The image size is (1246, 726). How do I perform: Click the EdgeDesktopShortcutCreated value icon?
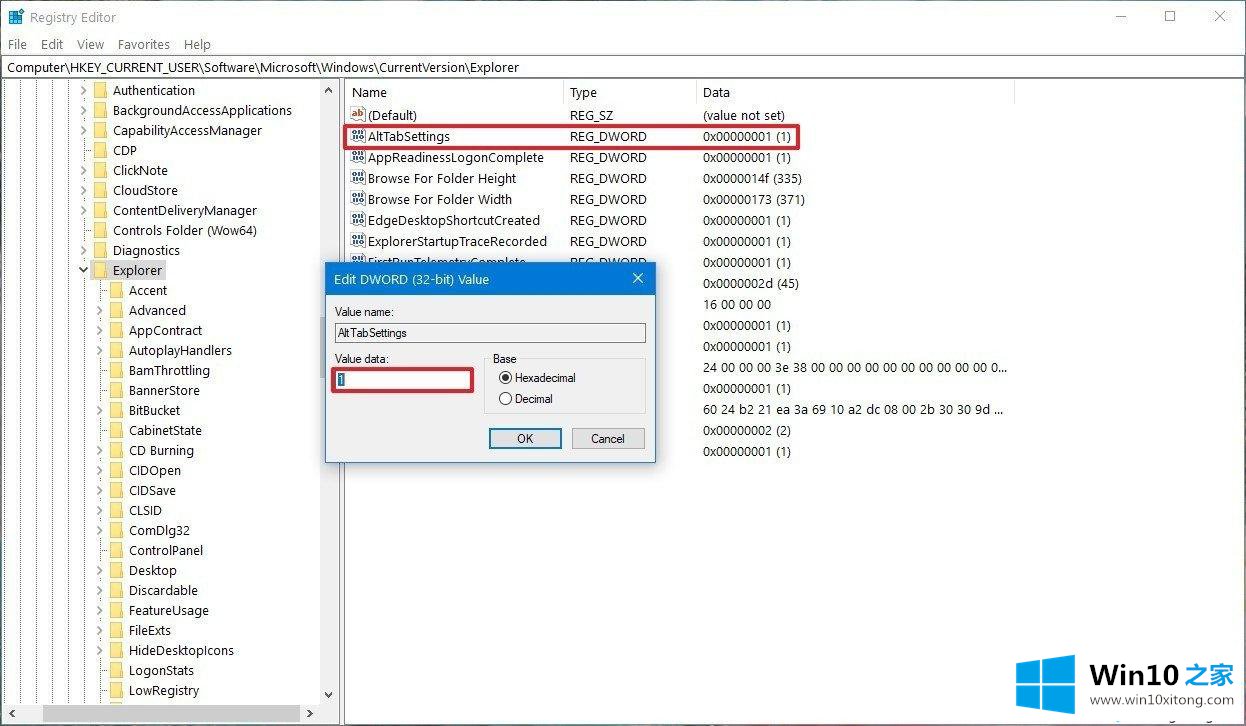[358, 220]
